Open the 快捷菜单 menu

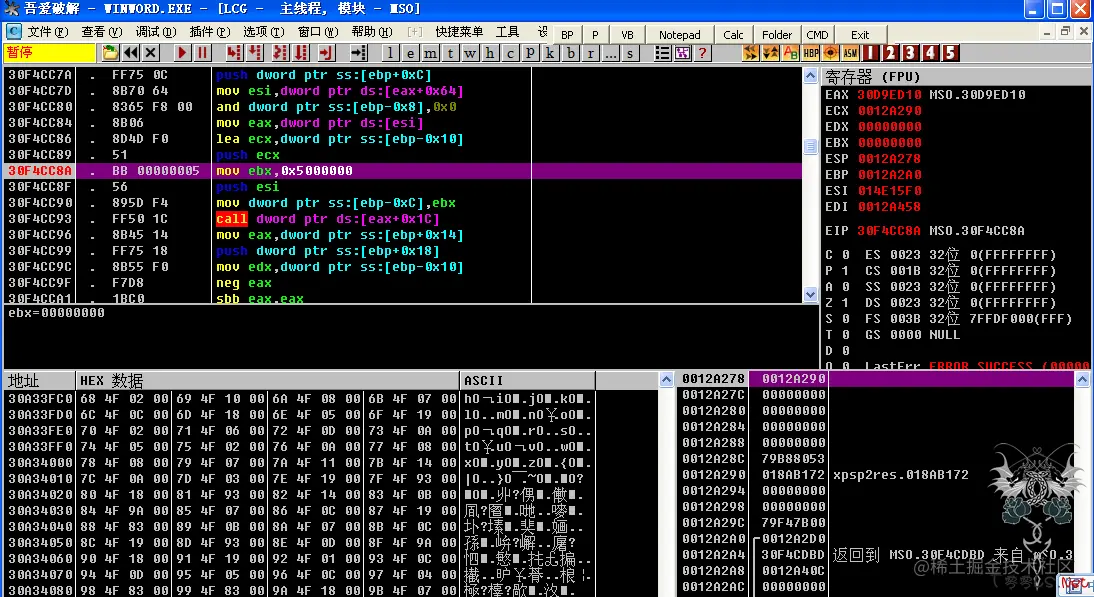(x=459, y=32)
